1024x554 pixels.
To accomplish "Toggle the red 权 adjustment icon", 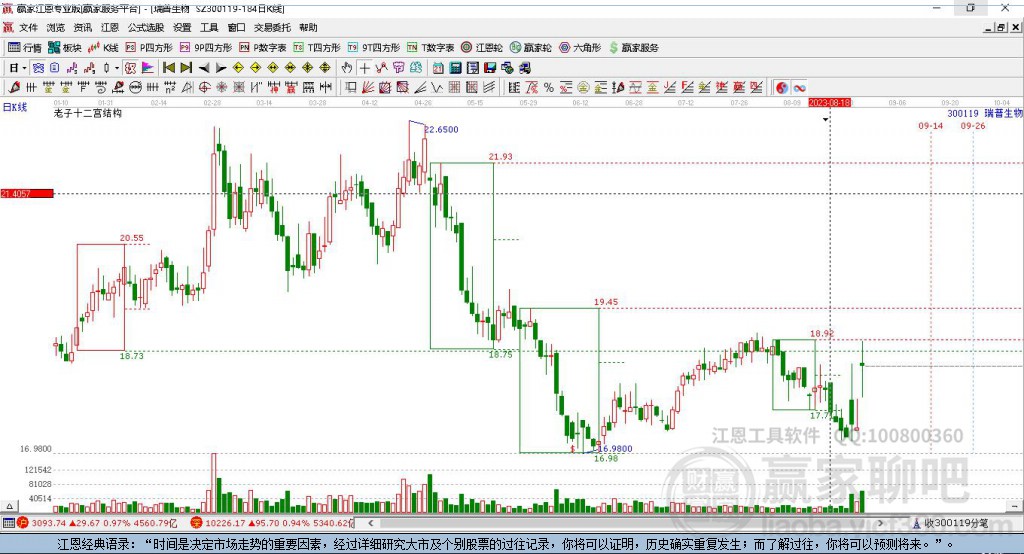I will (x=130, y=68).
